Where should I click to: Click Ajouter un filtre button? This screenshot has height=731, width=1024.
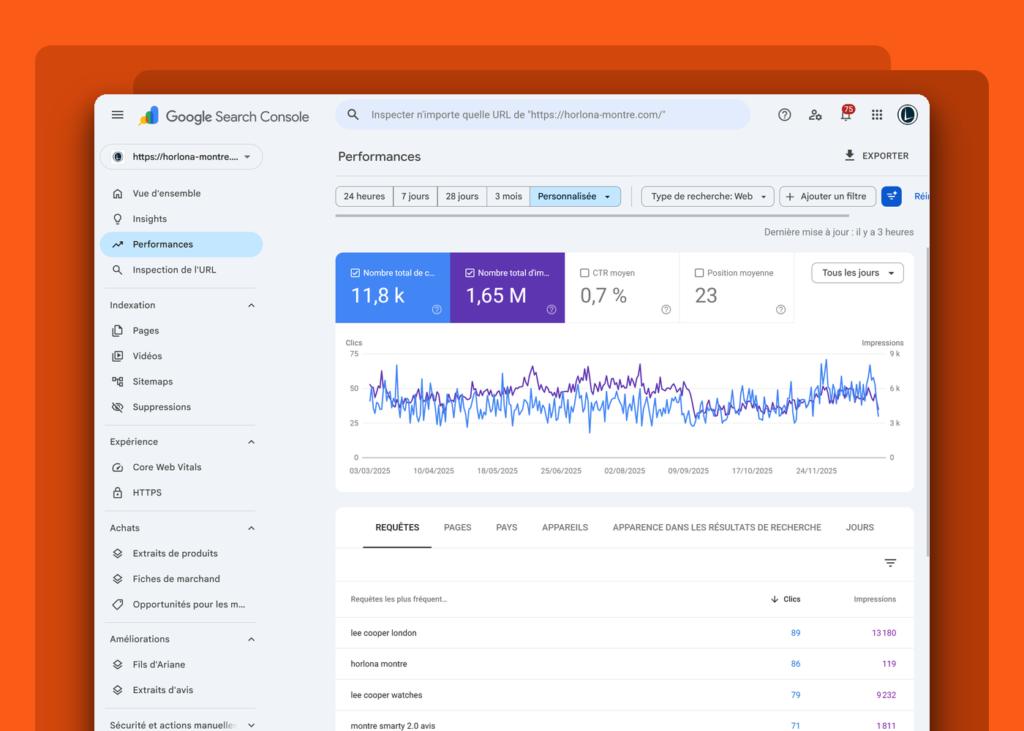coord(827,197)
